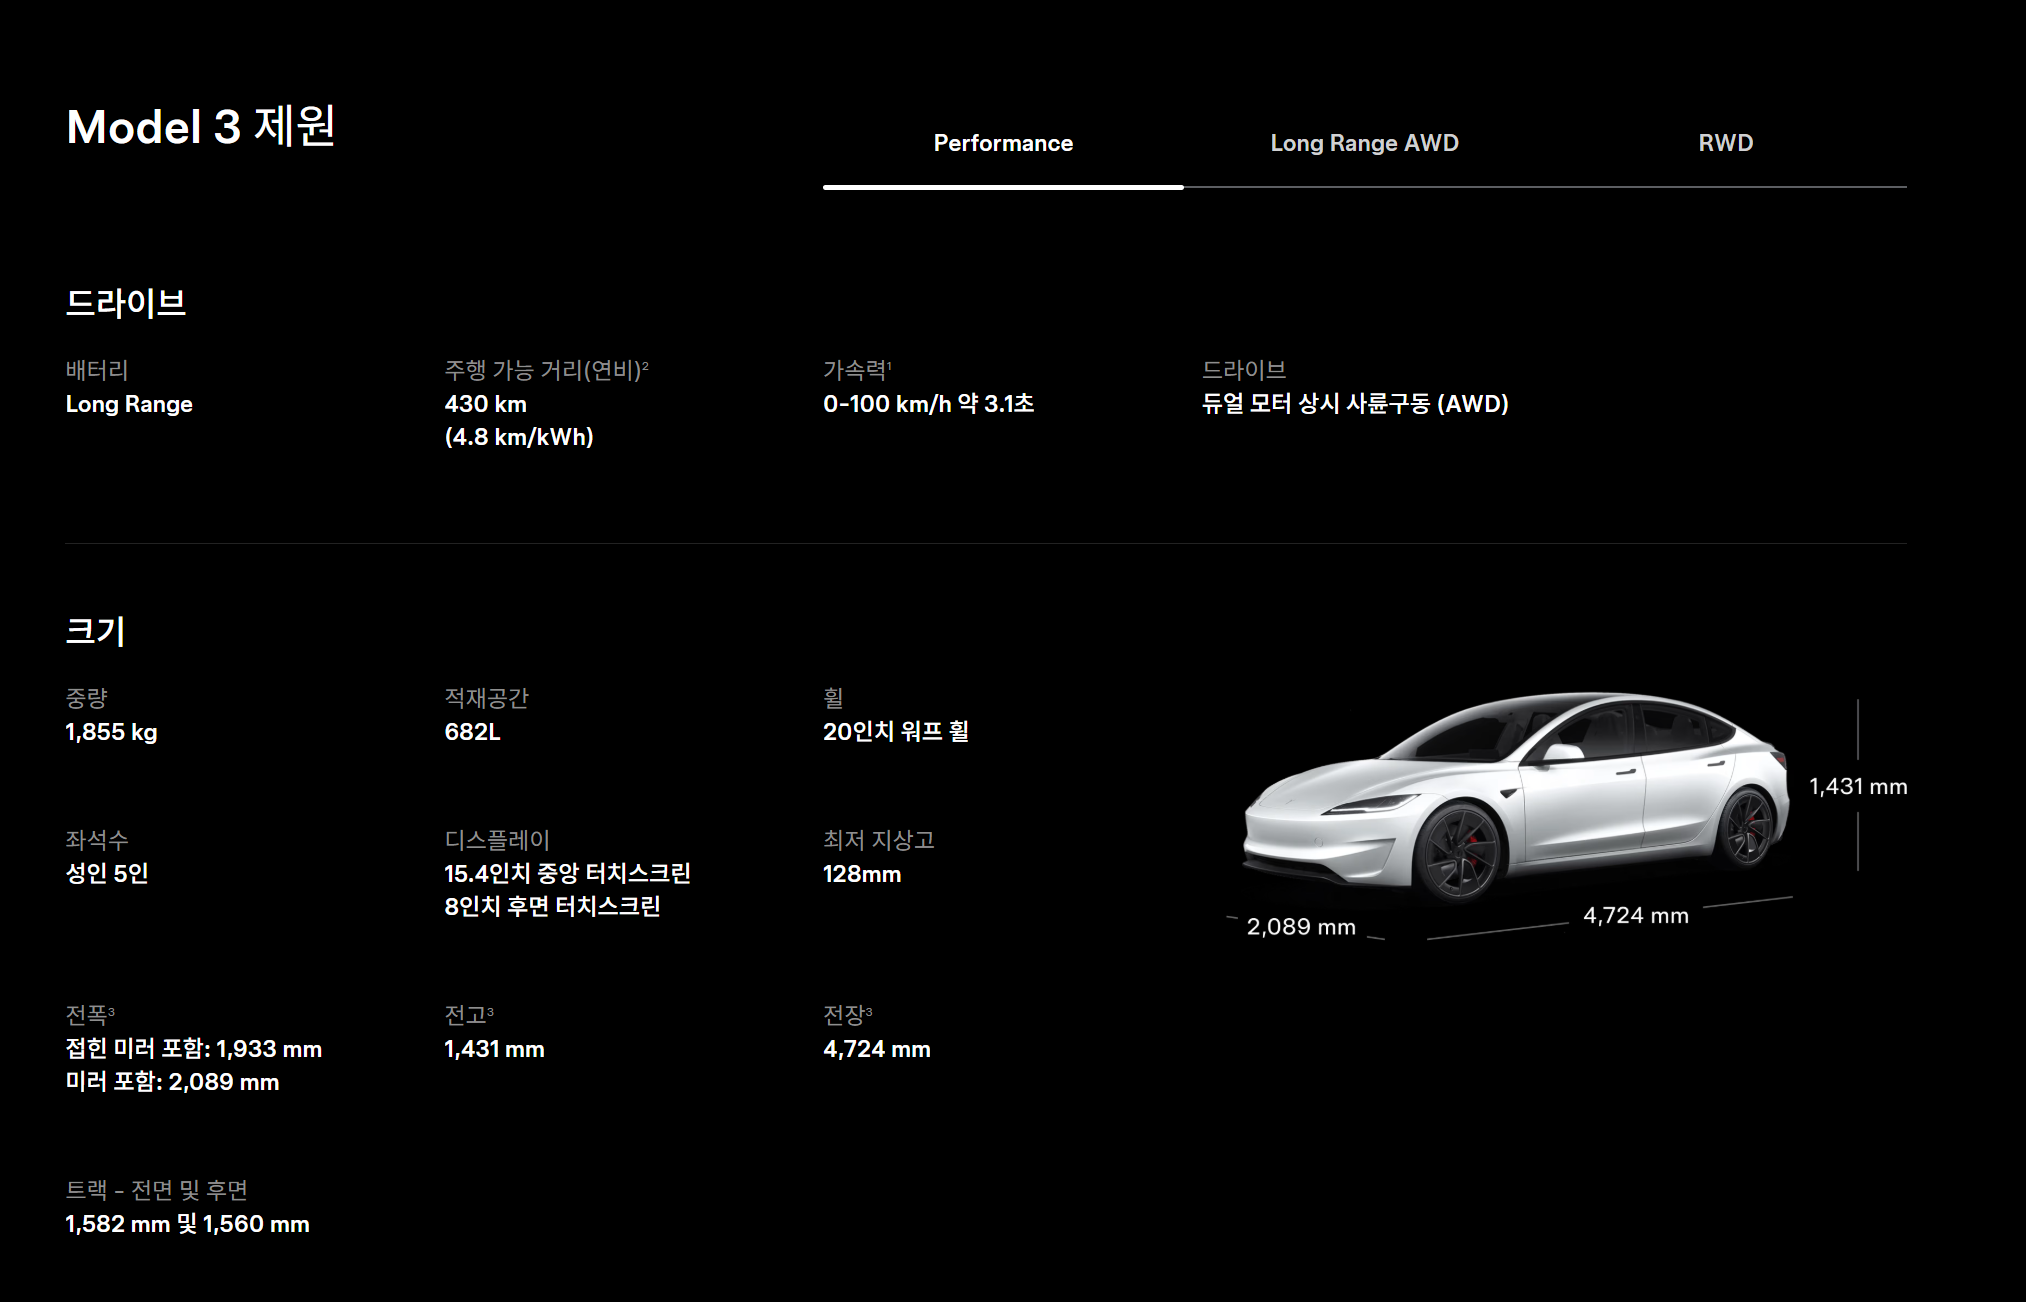This screenshot has height=1302, width=2026.
Task: Select the '128mm' ground clearance value
Action: pos(862,874)
